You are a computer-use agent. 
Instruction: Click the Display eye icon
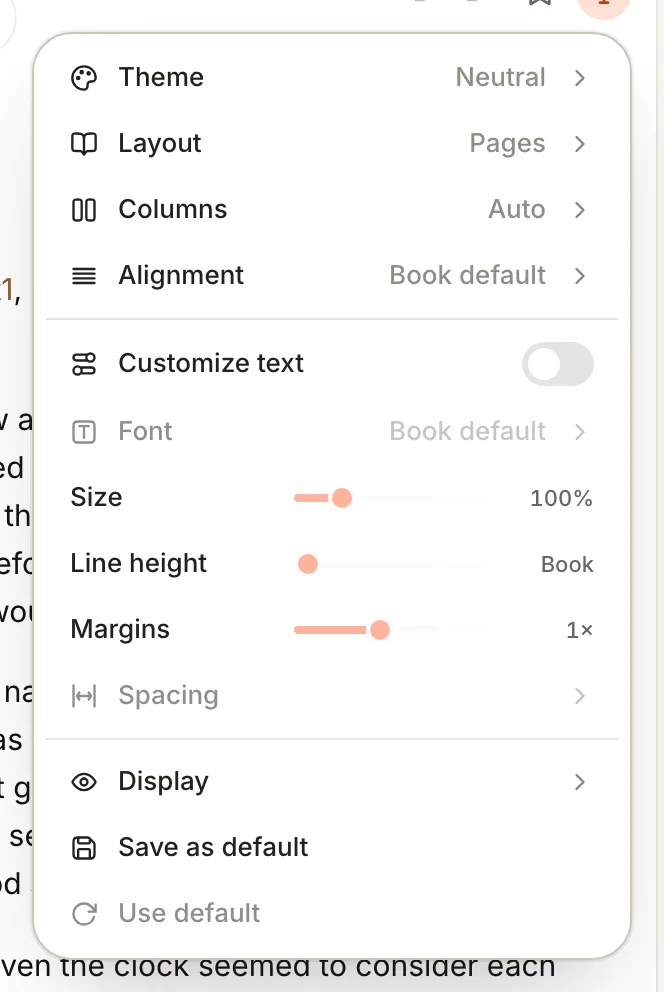(x=84, y=783)
